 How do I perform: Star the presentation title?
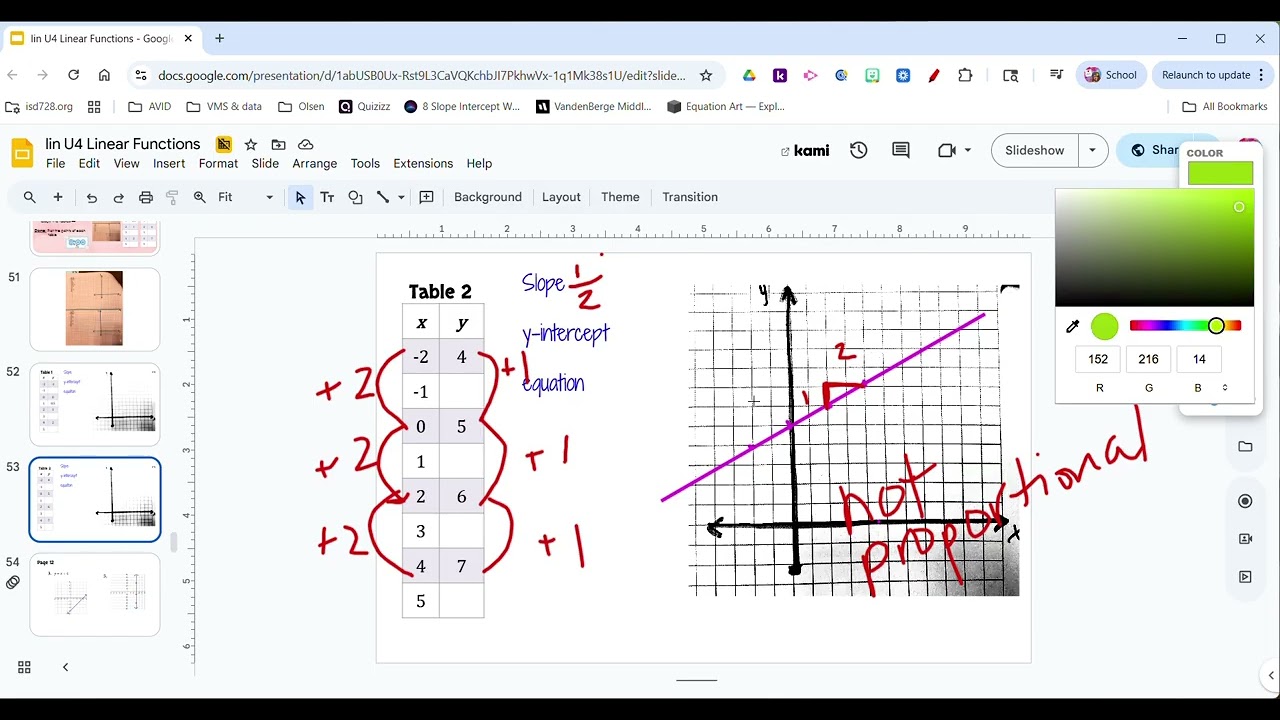[x=251, y=144]
